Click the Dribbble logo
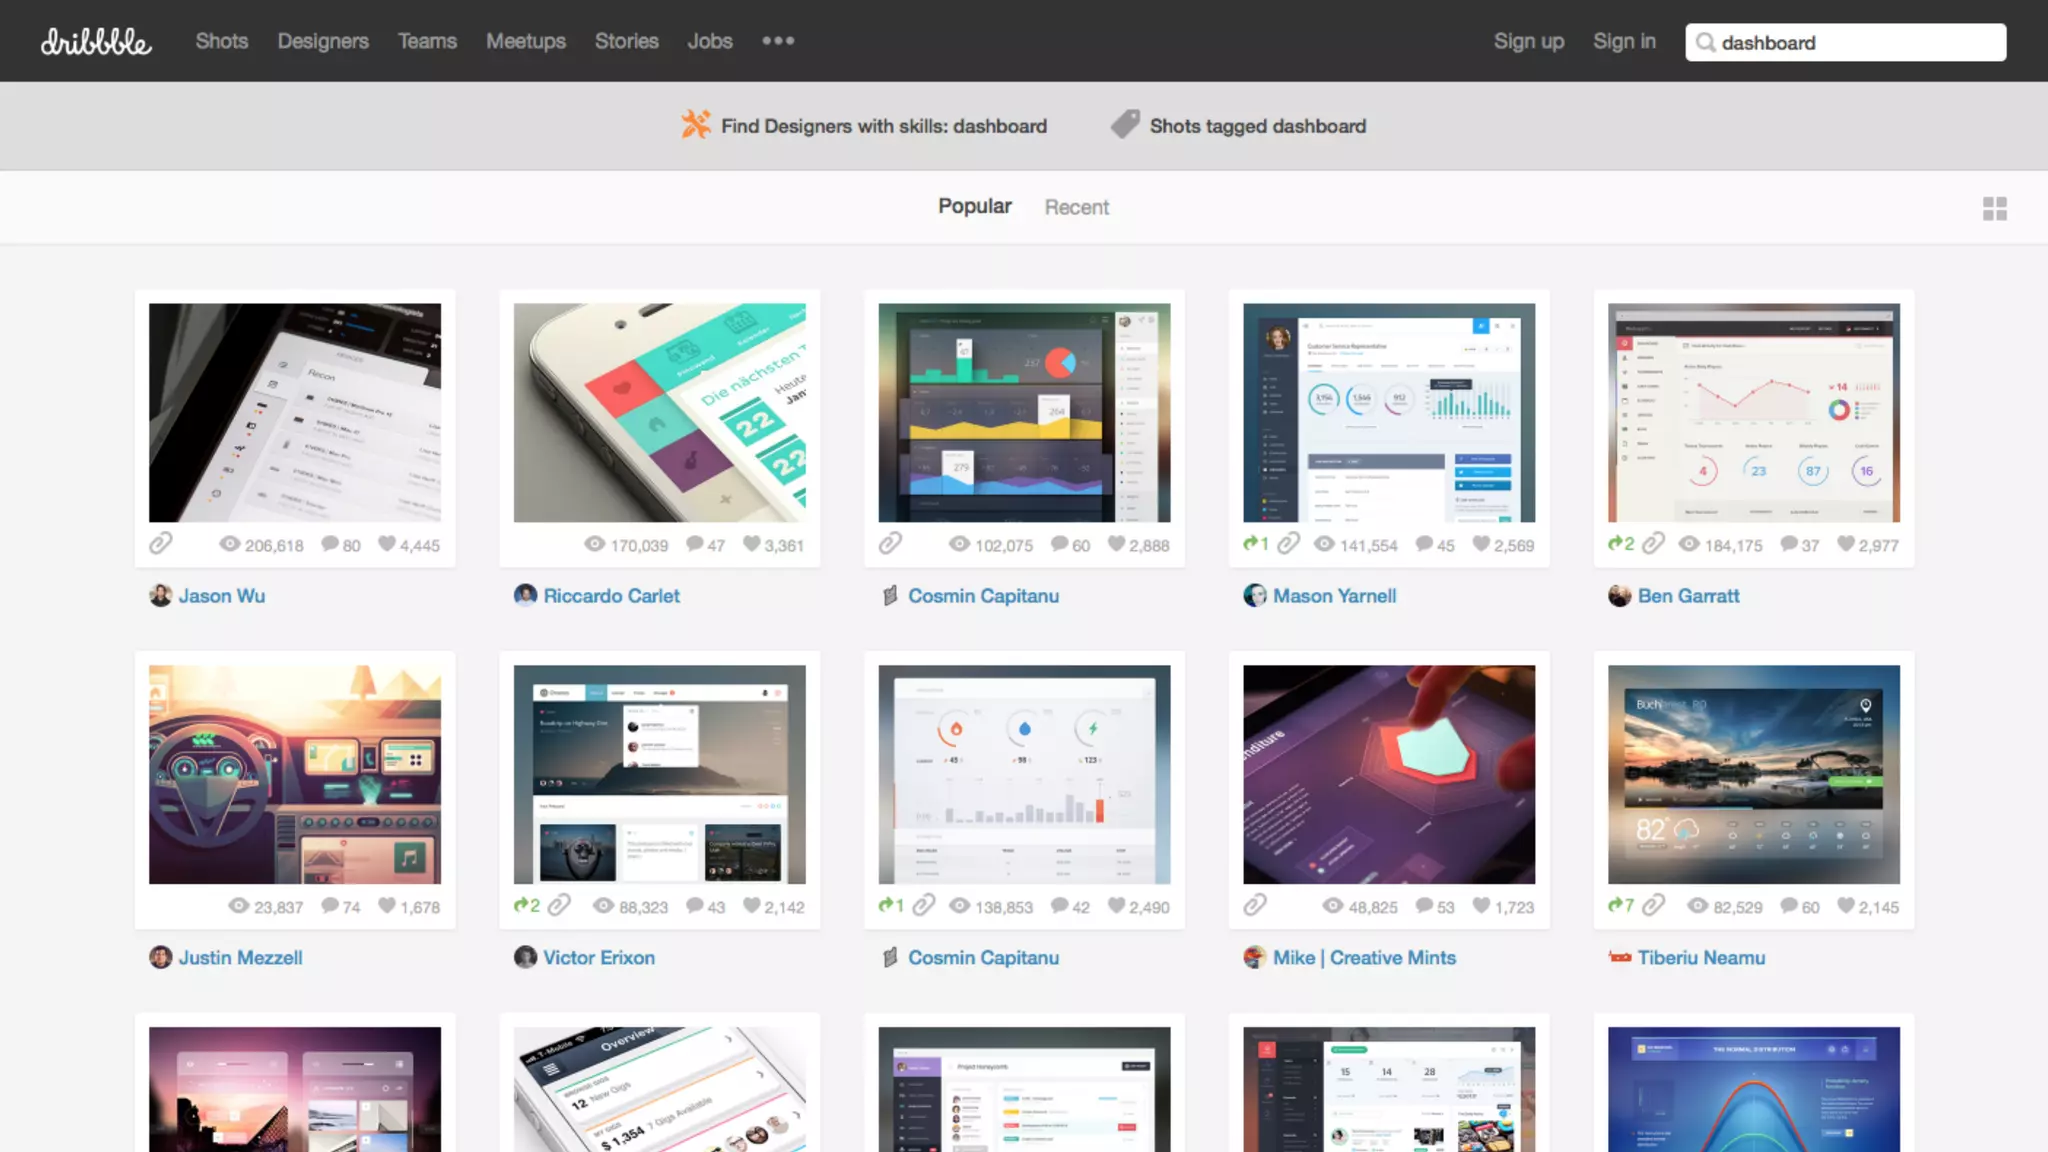2048x1152 pixels. tap(96, 42)
